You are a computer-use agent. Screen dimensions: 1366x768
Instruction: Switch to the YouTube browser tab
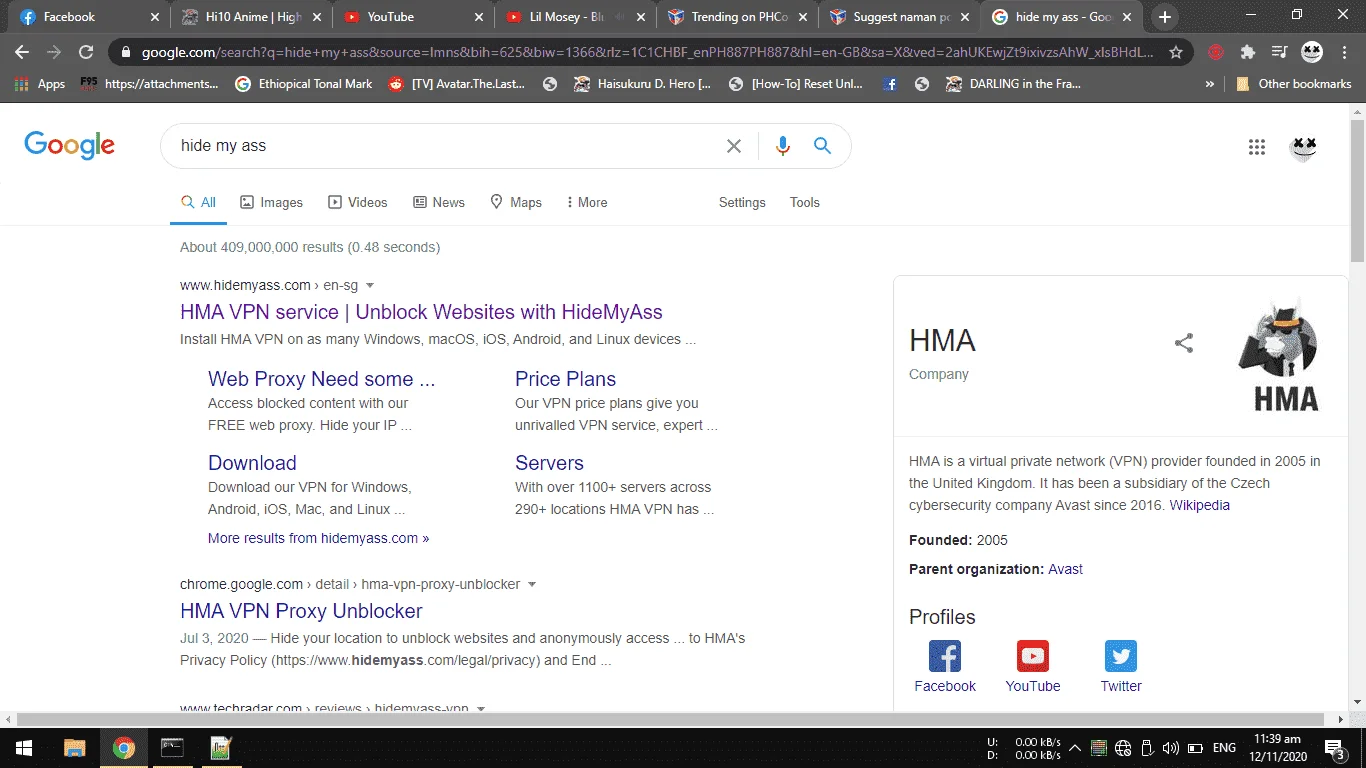[414, 17]
